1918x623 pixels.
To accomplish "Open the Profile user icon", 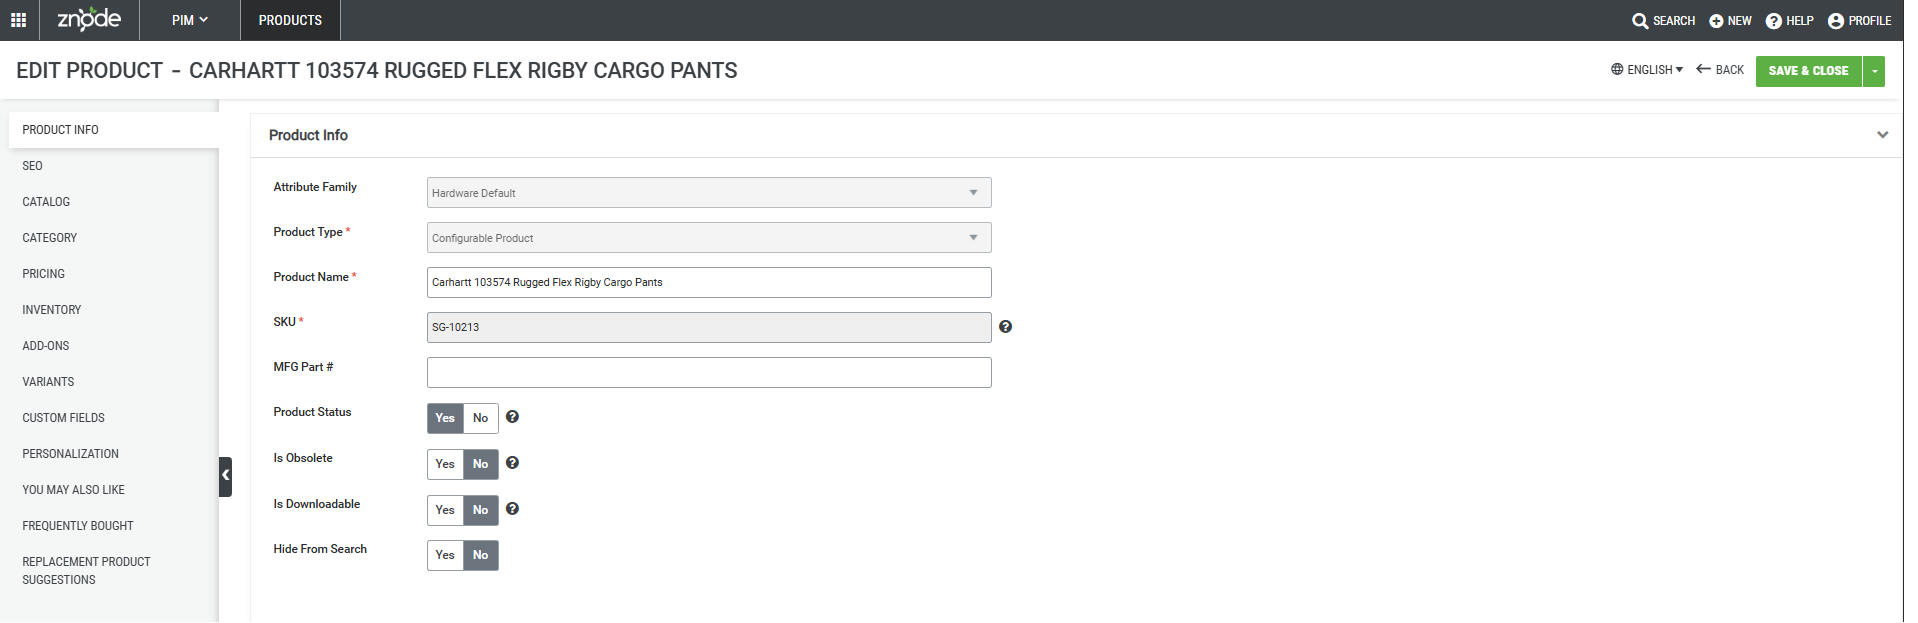I will pyautogui.click(x=1836, y=21).
